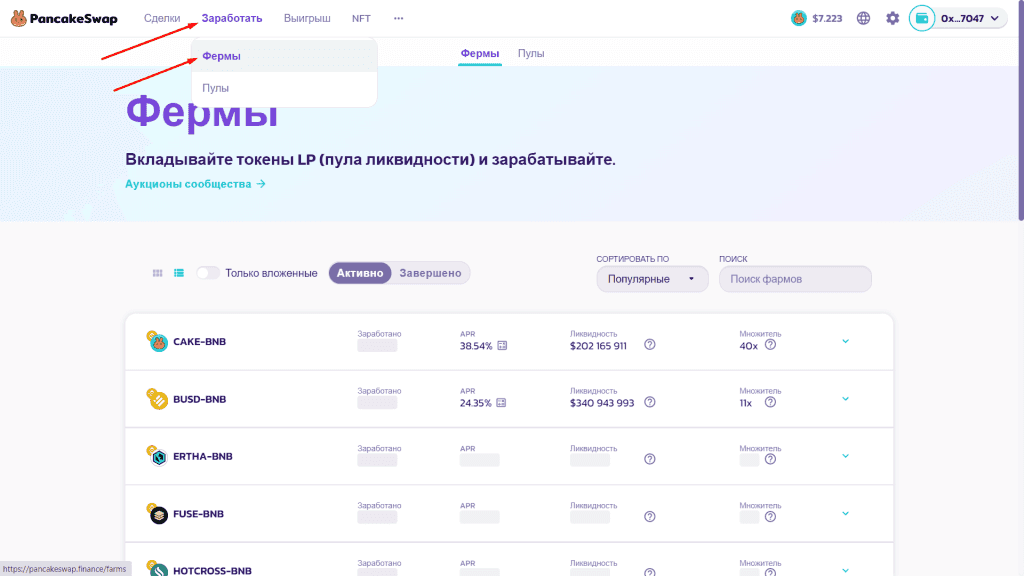Open the CAKE price token icon
1024x576 pixels.
798,18
